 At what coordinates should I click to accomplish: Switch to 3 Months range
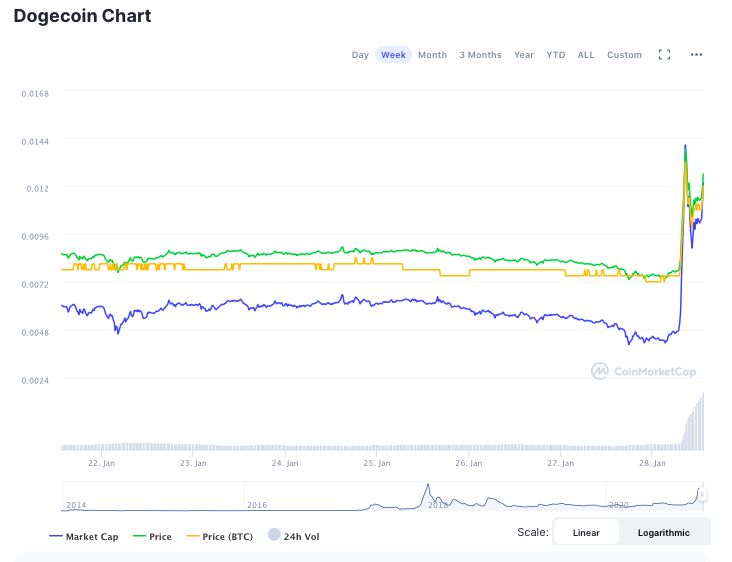click(x=480, y=55)
